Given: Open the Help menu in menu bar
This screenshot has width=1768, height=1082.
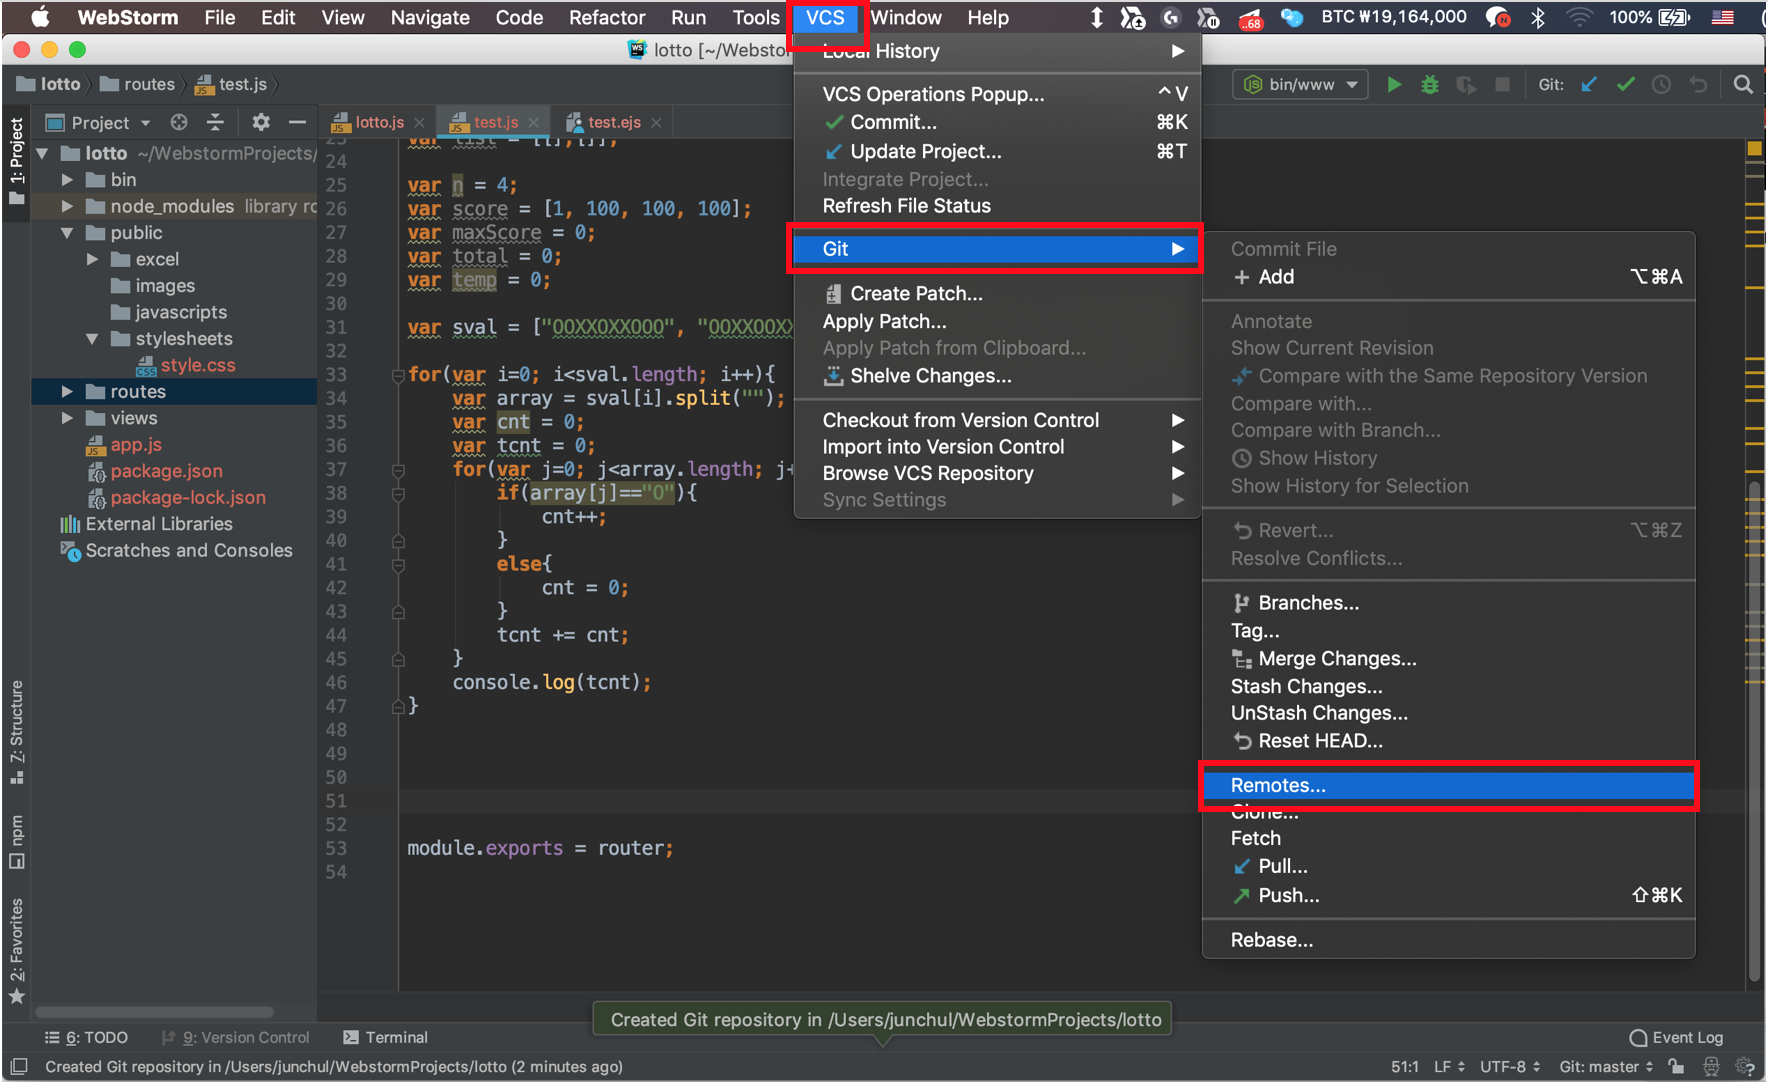Looking at the screenshot, I should (x=987, y=17).
